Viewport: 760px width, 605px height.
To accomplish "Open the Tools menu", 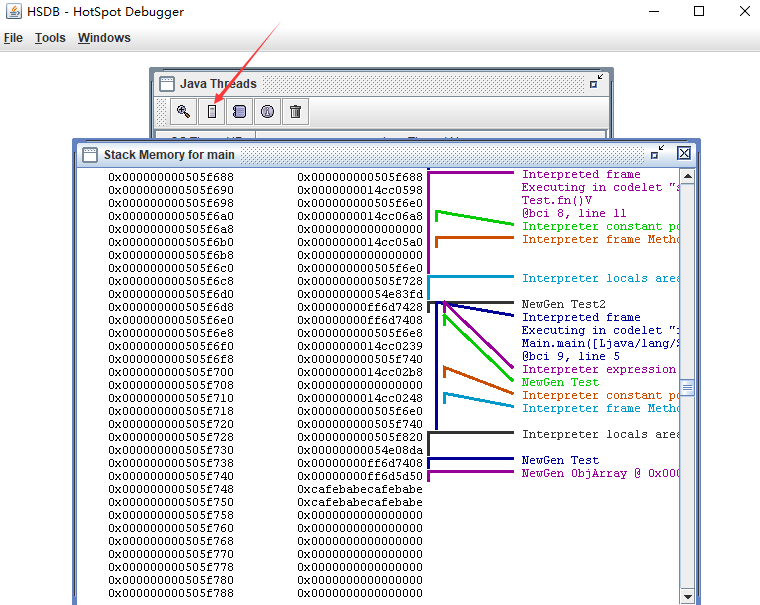I will (50, 38).
